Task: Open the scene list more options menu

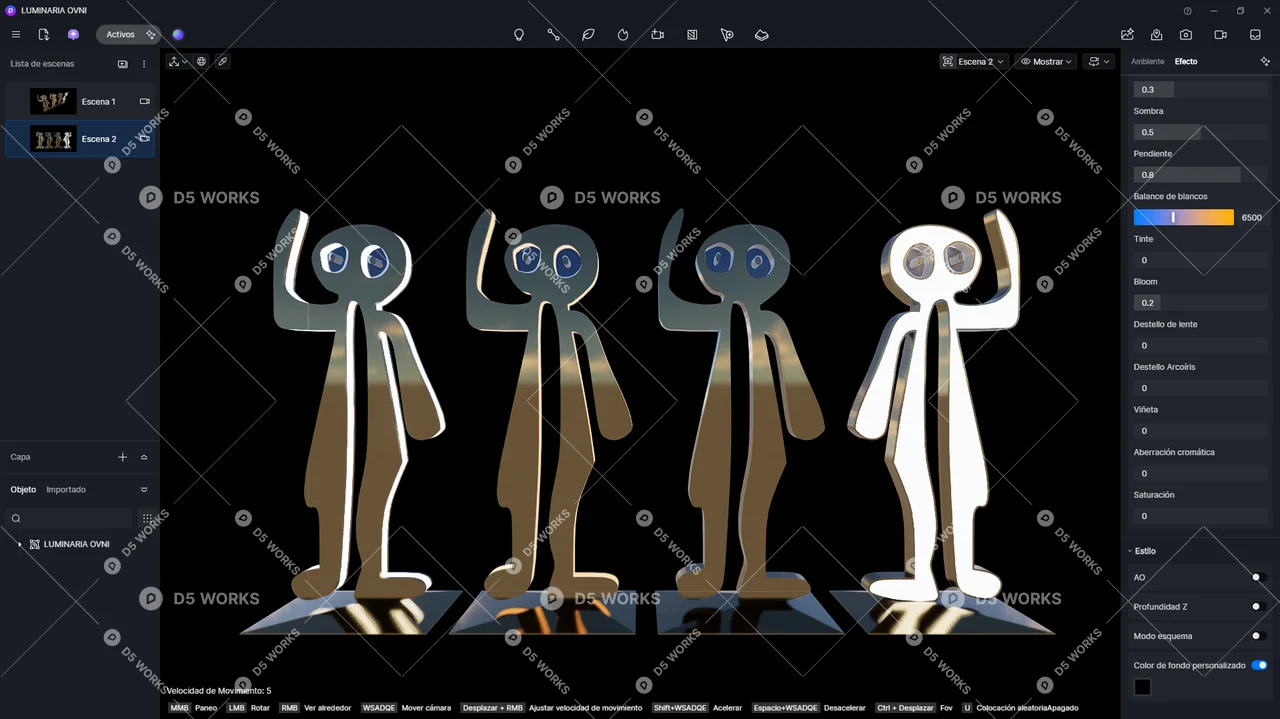Action: click(x=144, y=64)
